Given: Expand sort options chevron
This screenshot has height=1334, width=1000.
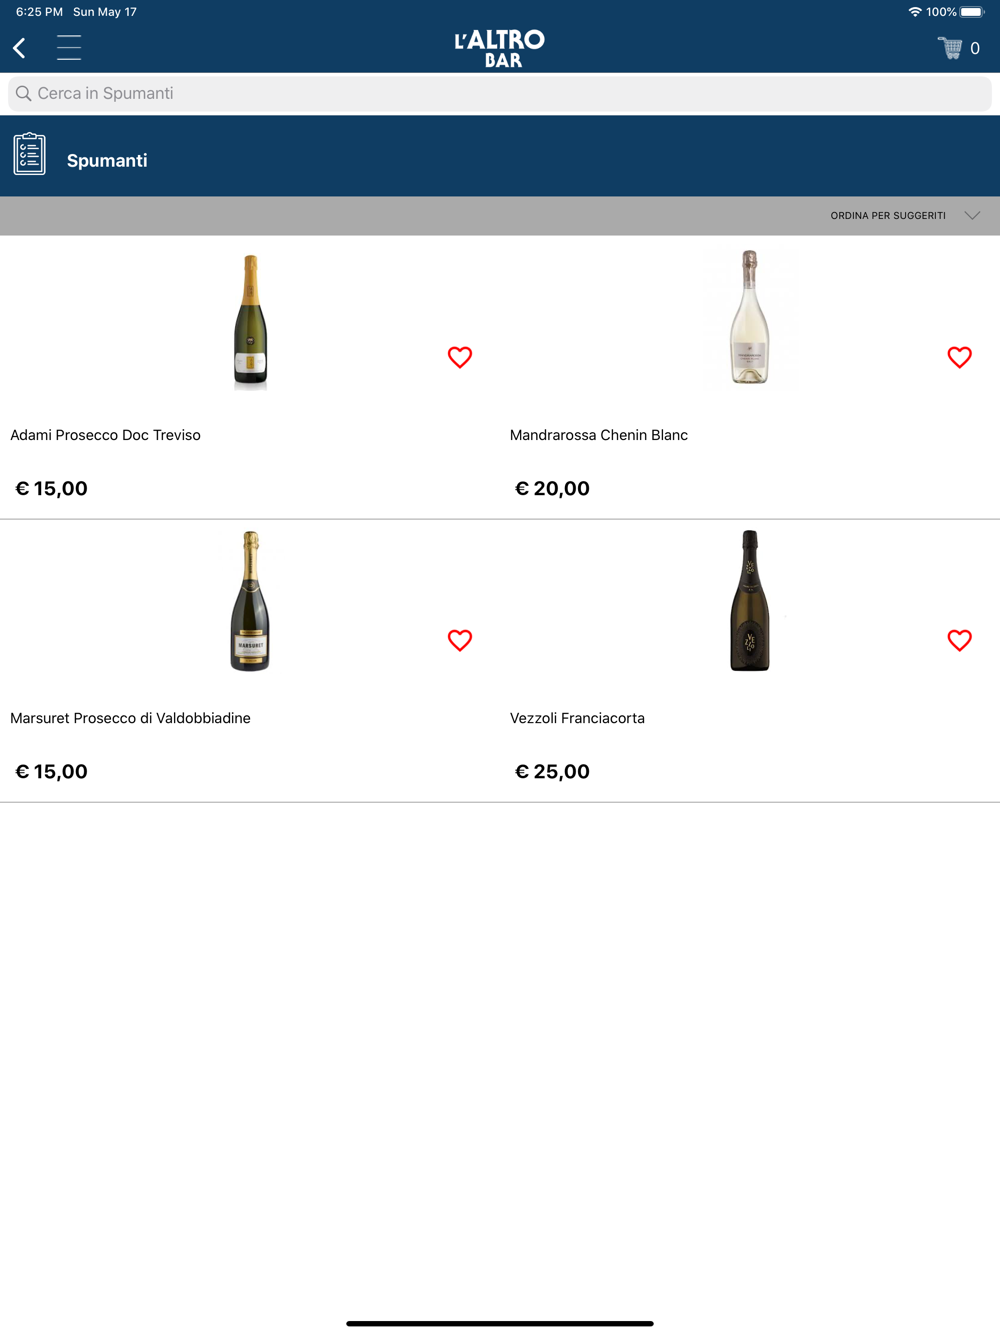Looking at the screenshot, I should coord(972,216).
